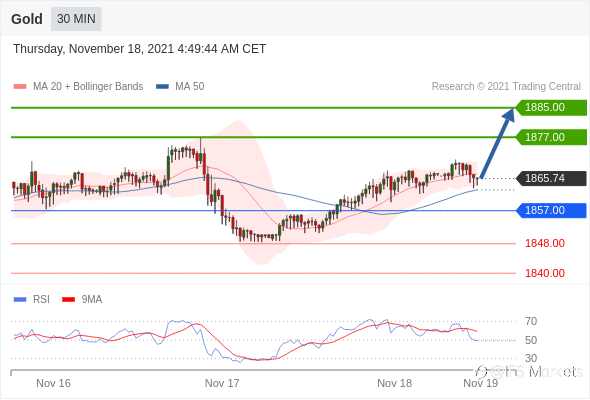Click the MA 20 + Bollinger Bands legend label
590x400 pixels.
coord(88,87)
